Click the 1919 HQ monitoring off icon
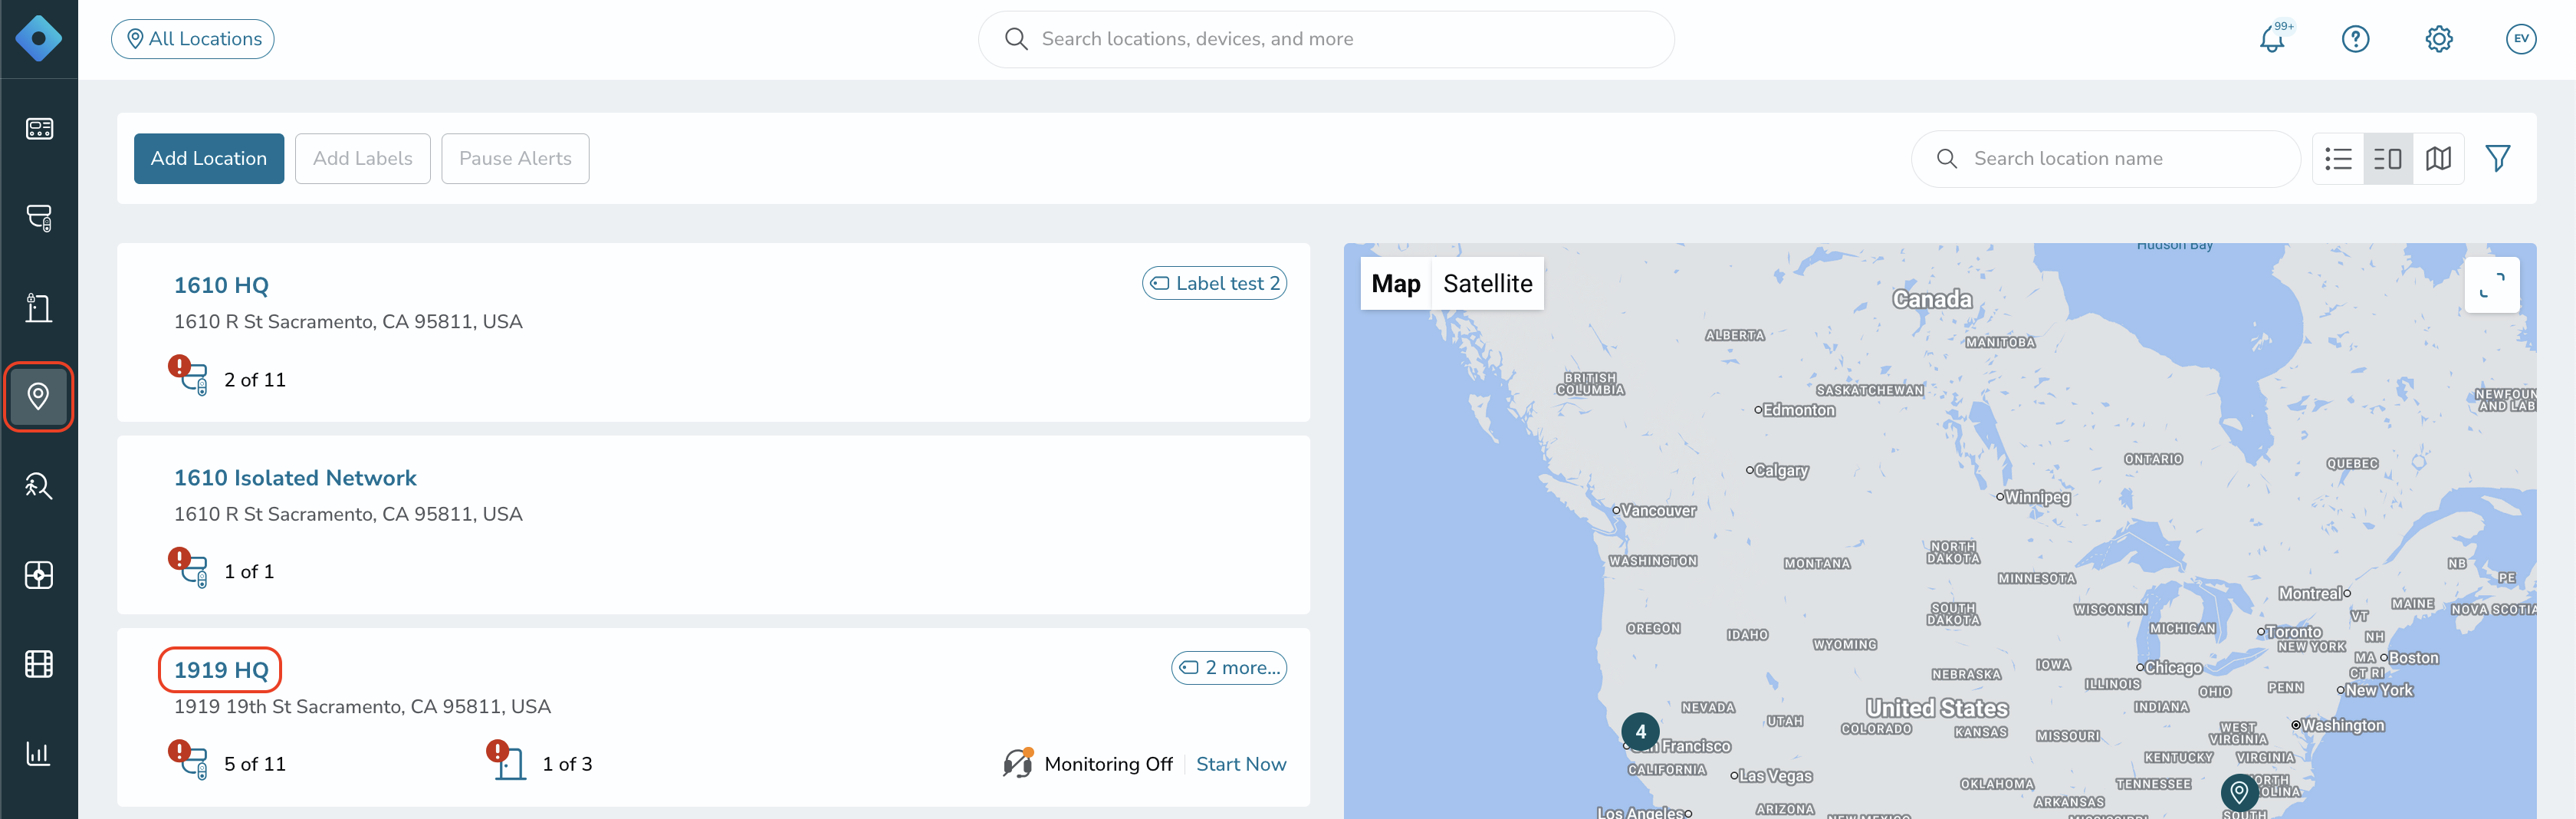The height and width of the screenshot is (819, 2576). click(x=1018, y=763)
